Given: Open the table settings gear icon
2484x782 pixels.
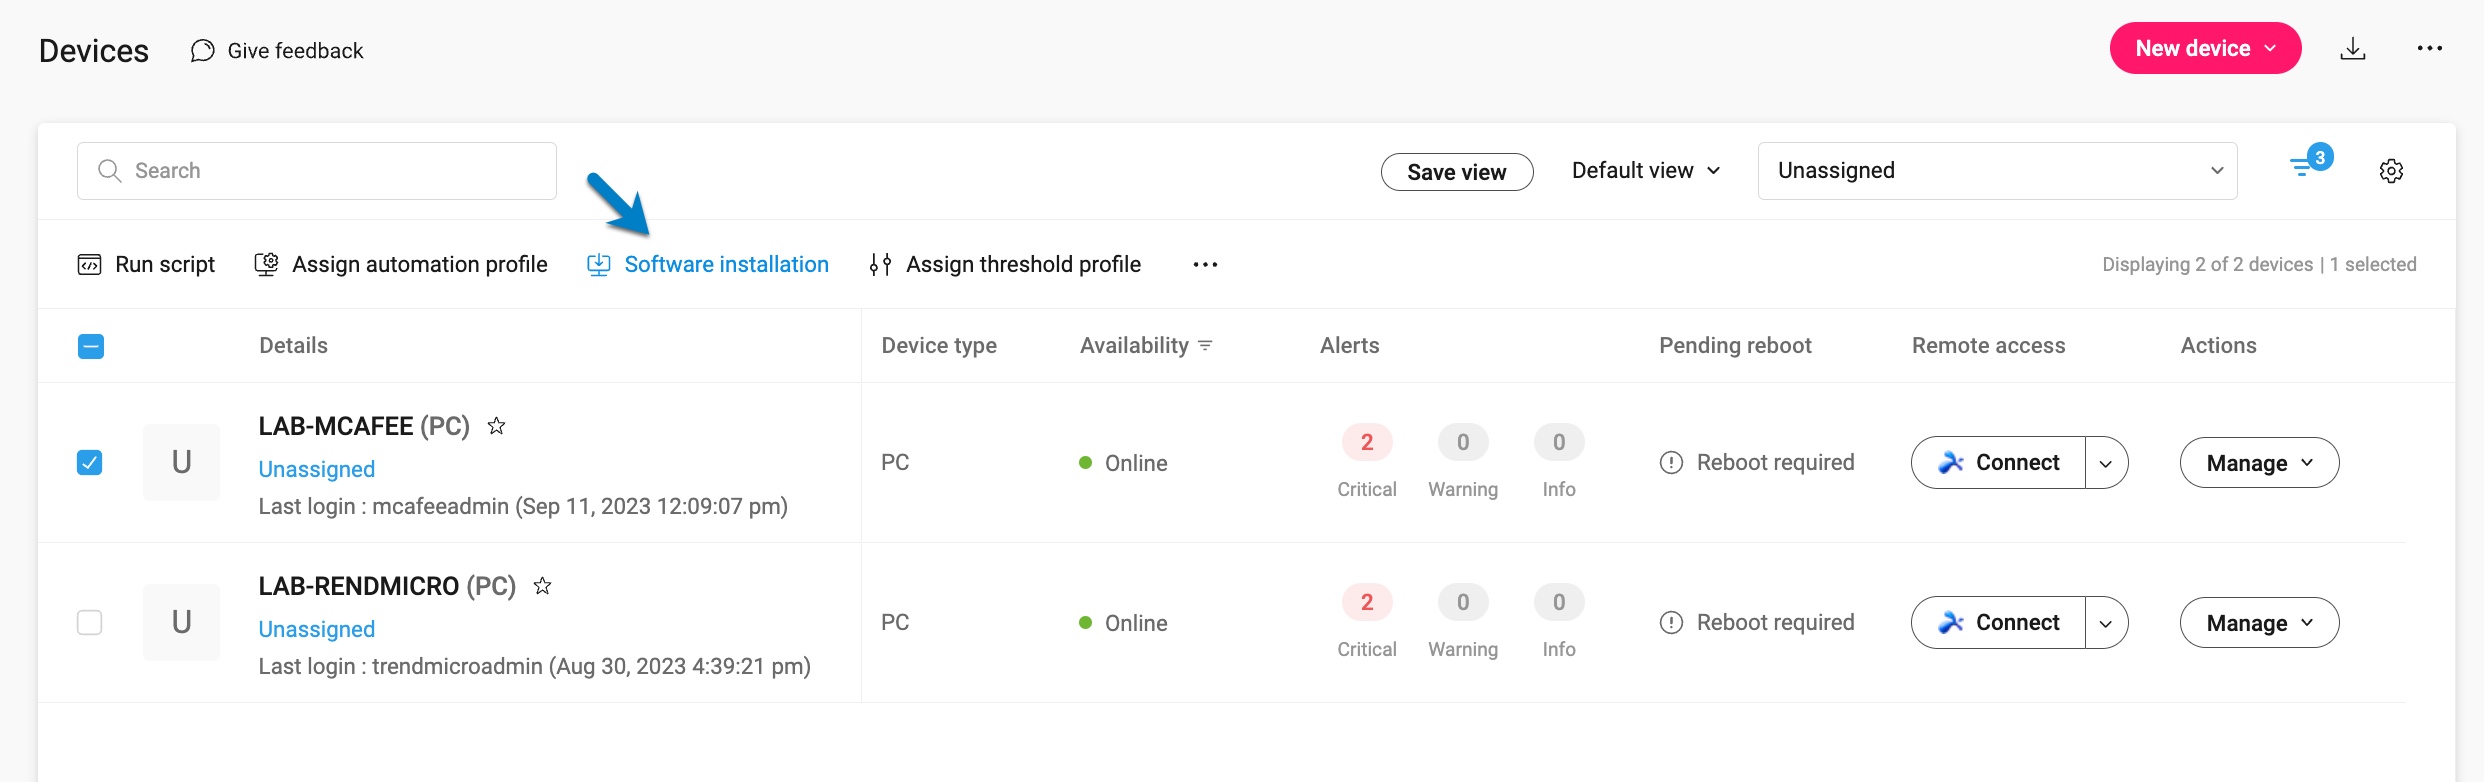Looking at the screenshot, I should click(2391, 171).
